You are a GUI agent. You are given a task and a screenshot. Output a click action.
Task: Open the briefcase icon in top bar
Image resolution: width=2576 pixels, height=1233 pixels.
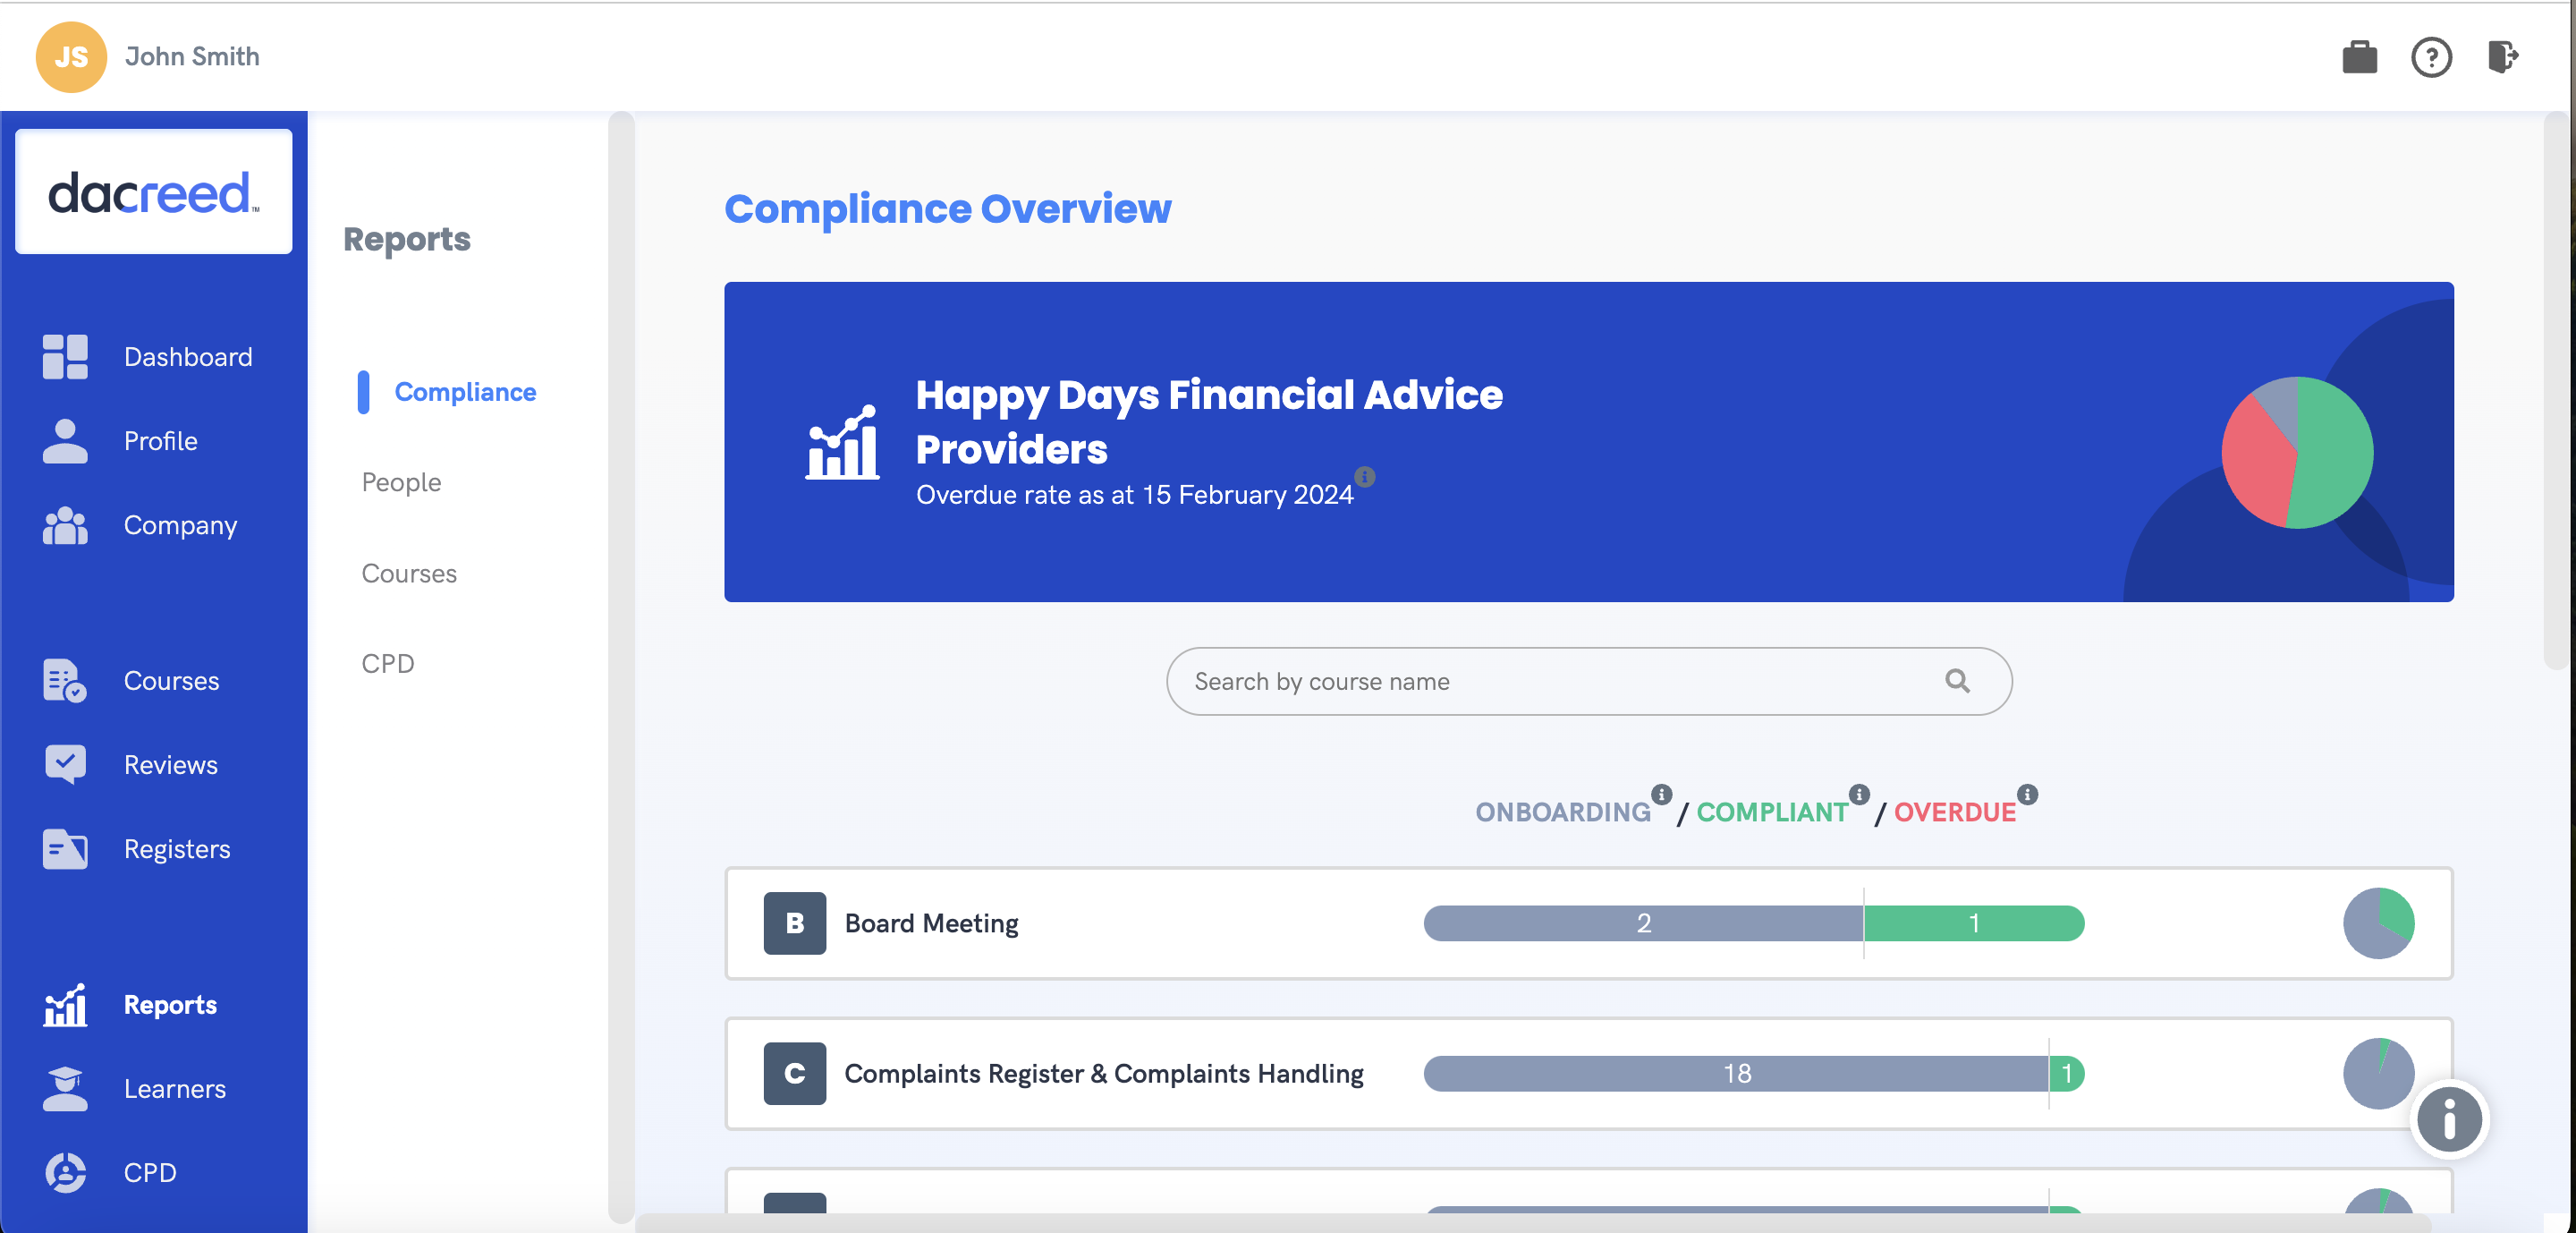pyautogui.click(x=2359, y=57)
